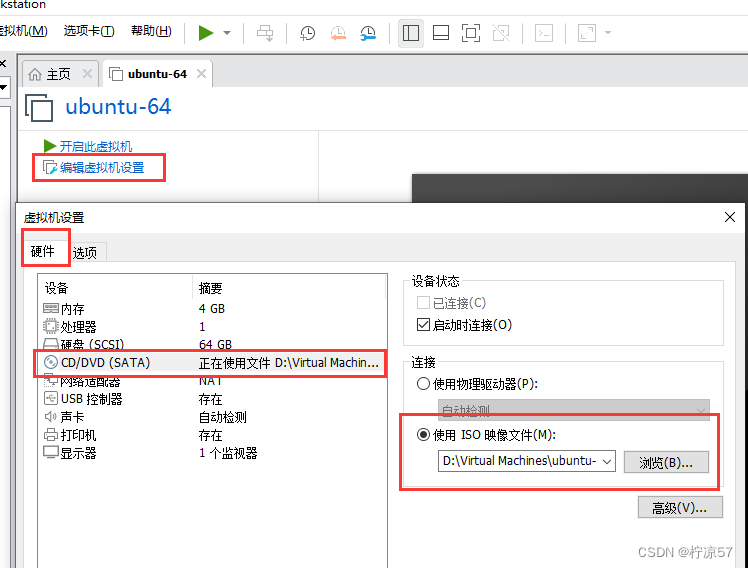The image size is (748, 568).
Task: Toggle the thumbnail bar view icon
Action: (x=441, y=33)
